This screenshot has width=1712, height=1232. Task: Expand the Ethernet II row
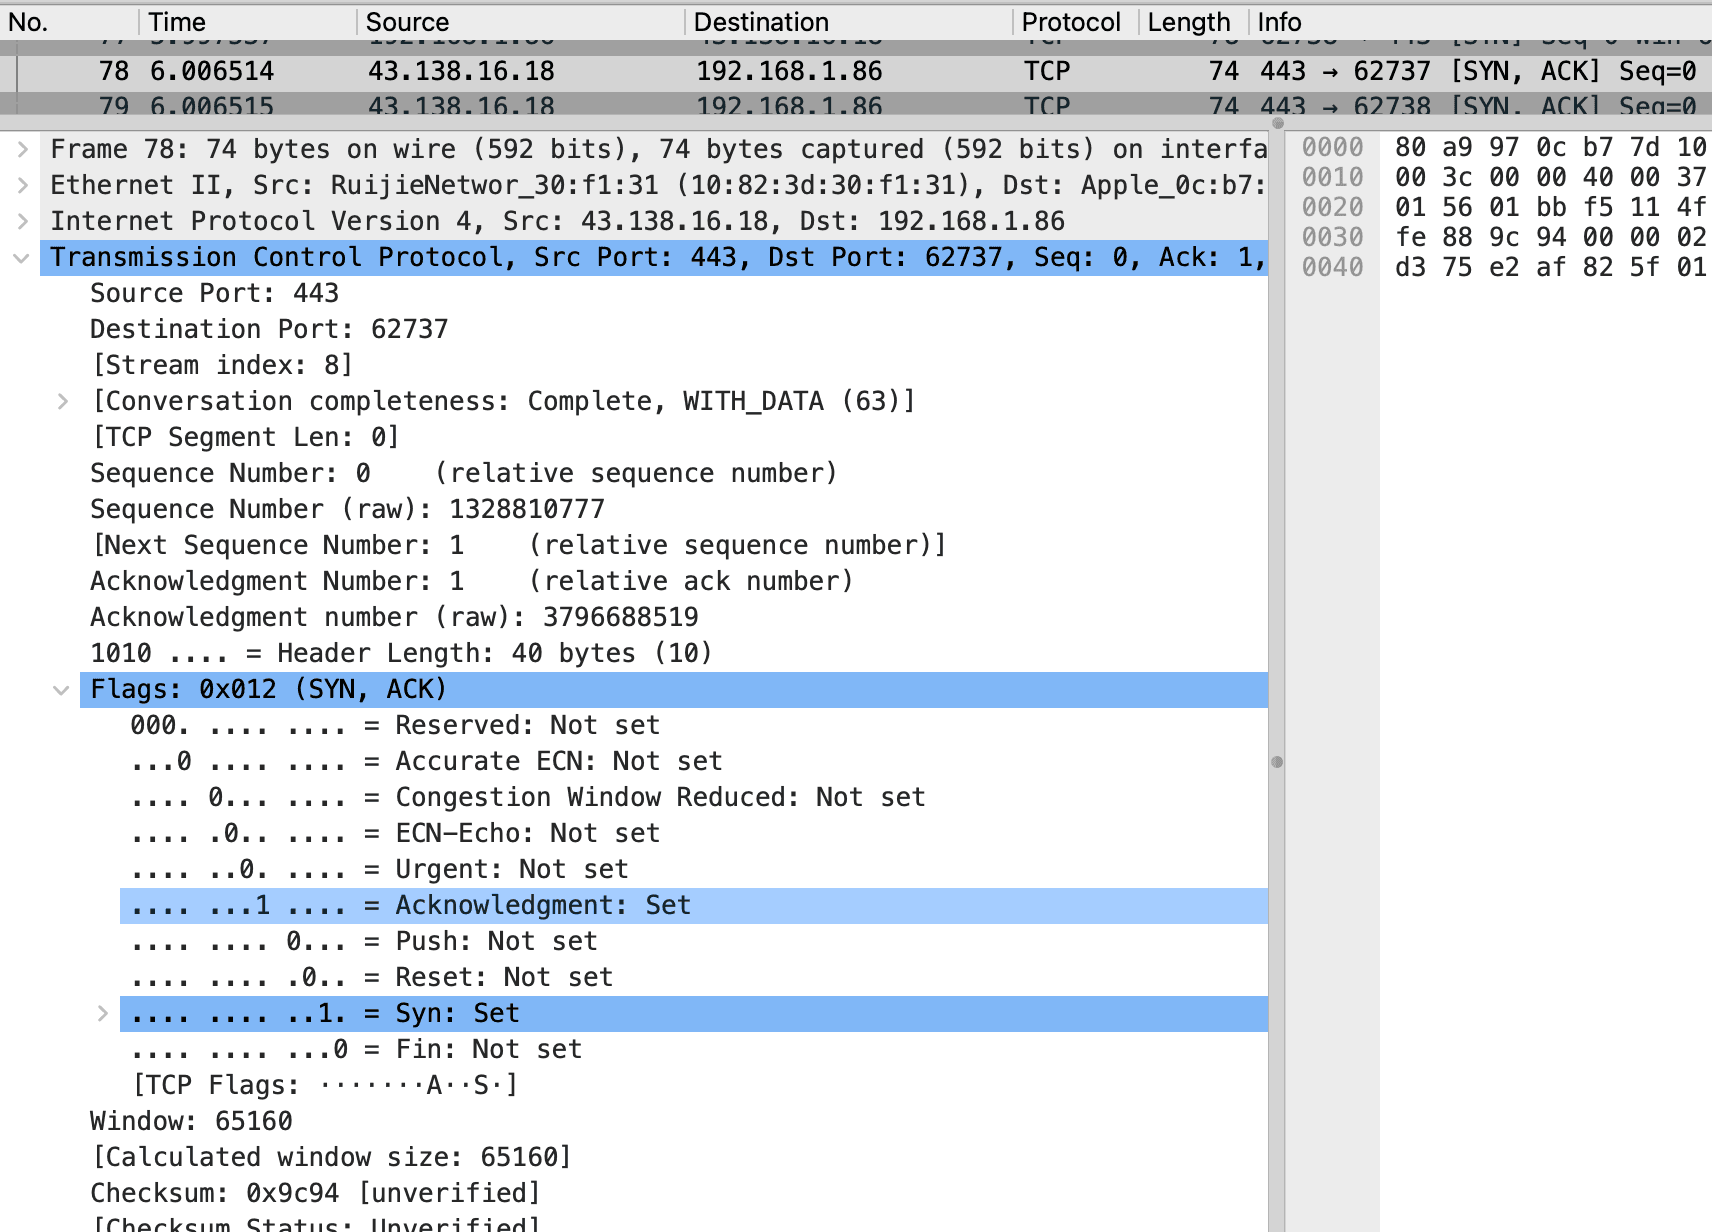tap(22, 185)
